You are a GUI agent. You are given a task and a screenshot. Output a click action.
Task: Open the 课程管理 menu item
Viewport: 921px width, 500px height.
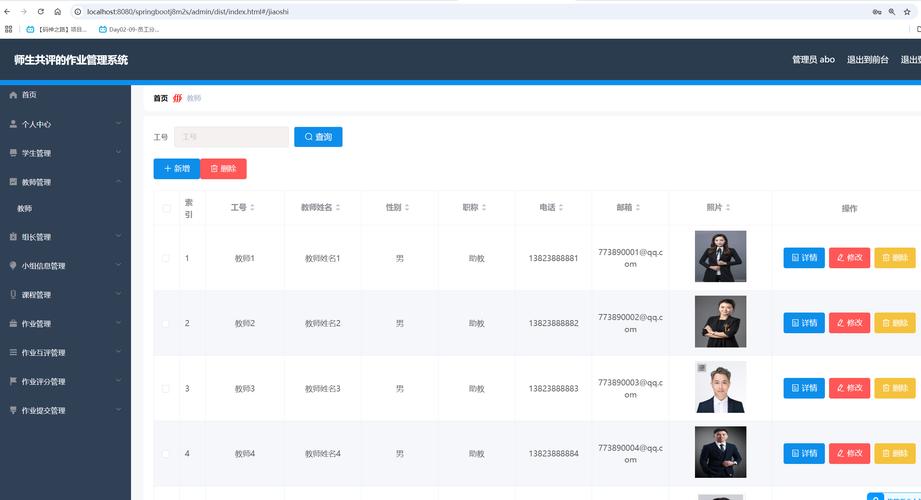37,295
